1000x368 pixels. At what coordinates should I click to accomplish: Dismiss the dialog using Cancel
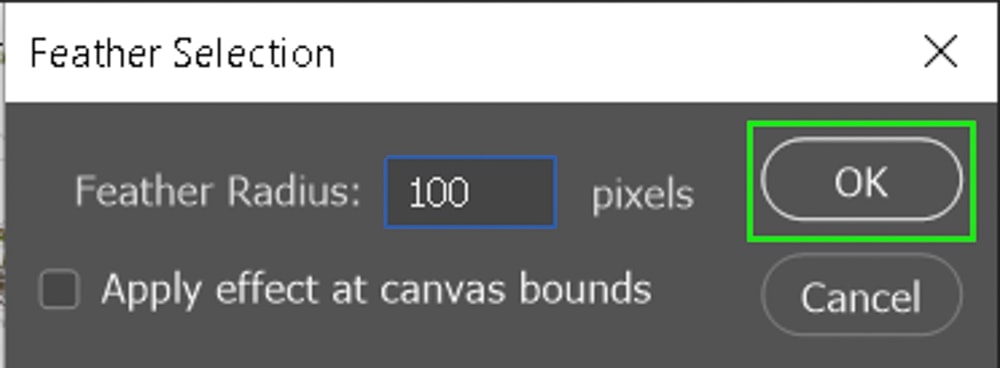click(861, 295)
